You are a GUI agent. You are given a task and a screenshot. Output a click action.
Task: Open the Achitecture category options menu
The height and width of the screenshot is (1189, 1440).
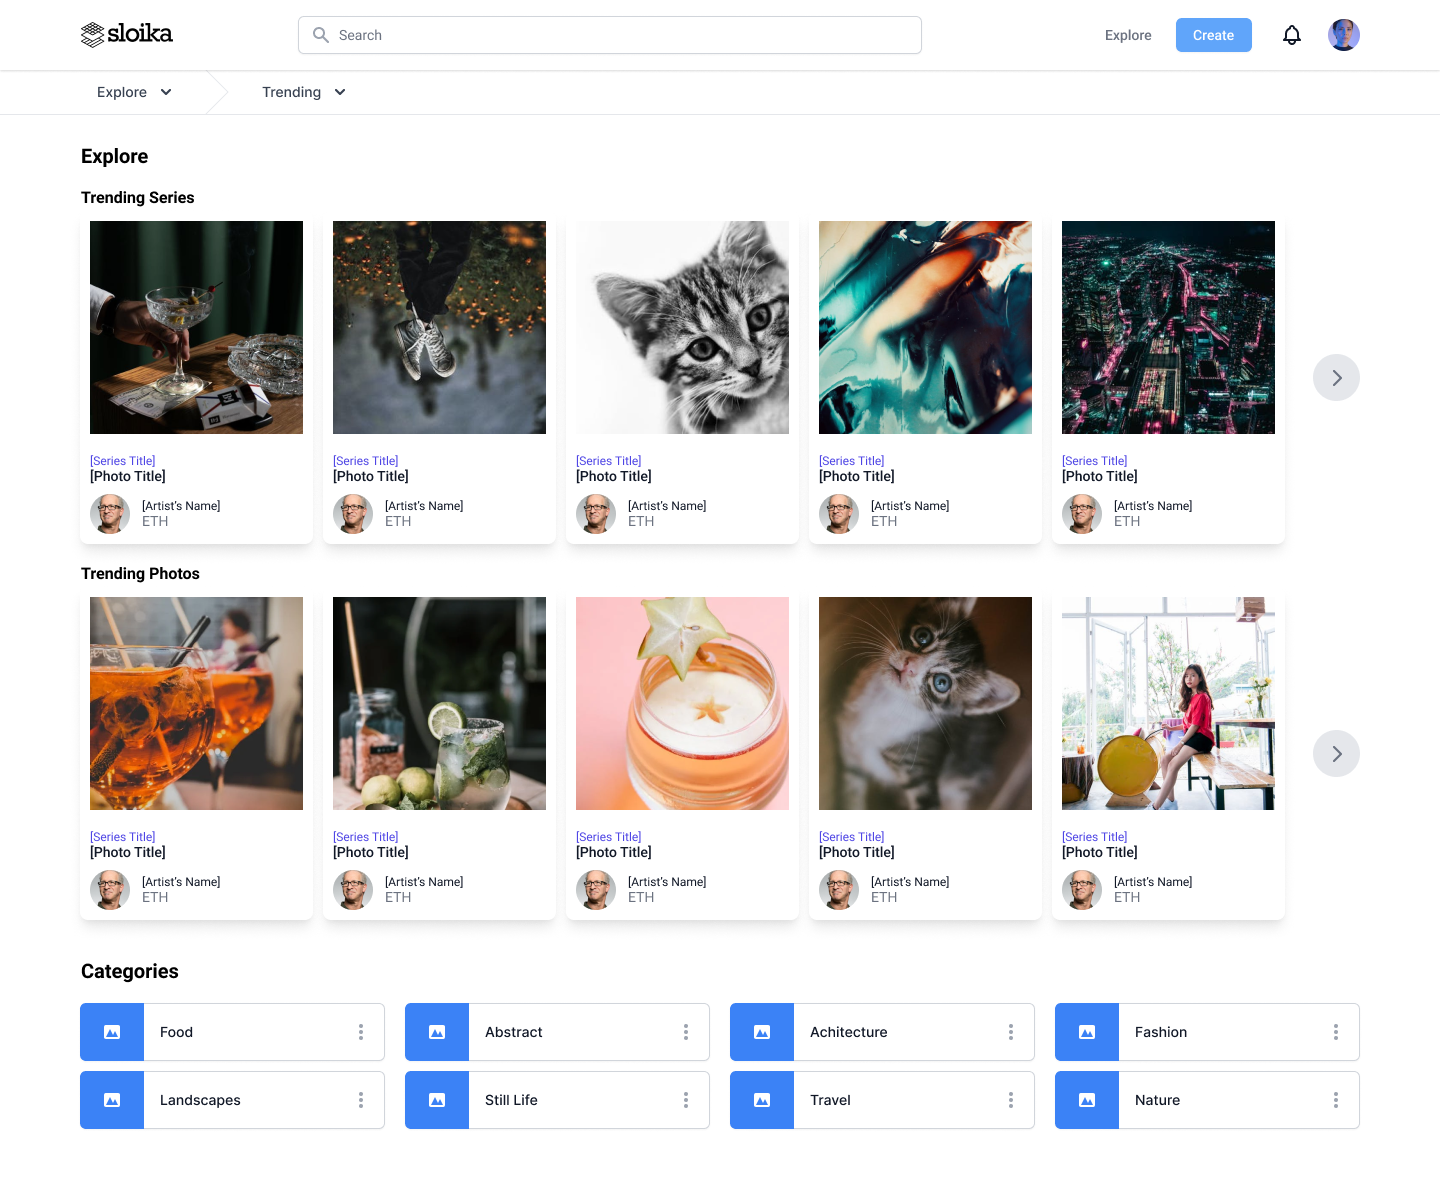[1011, 1032]
